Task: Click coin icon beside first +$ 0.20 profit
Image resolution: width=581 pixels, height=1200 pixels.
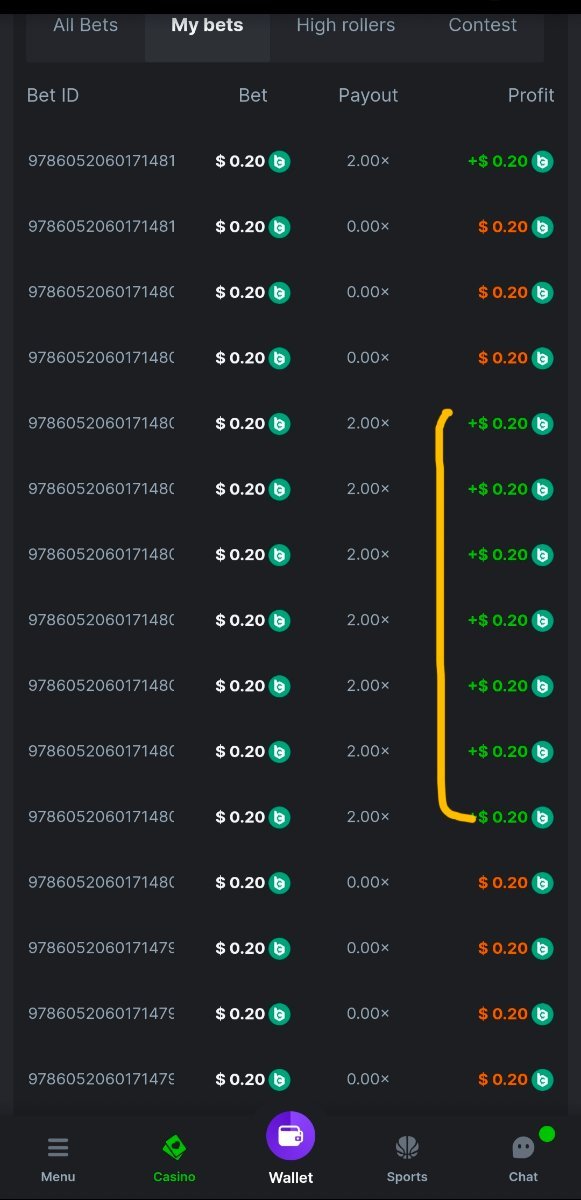Action: point(542,161)
